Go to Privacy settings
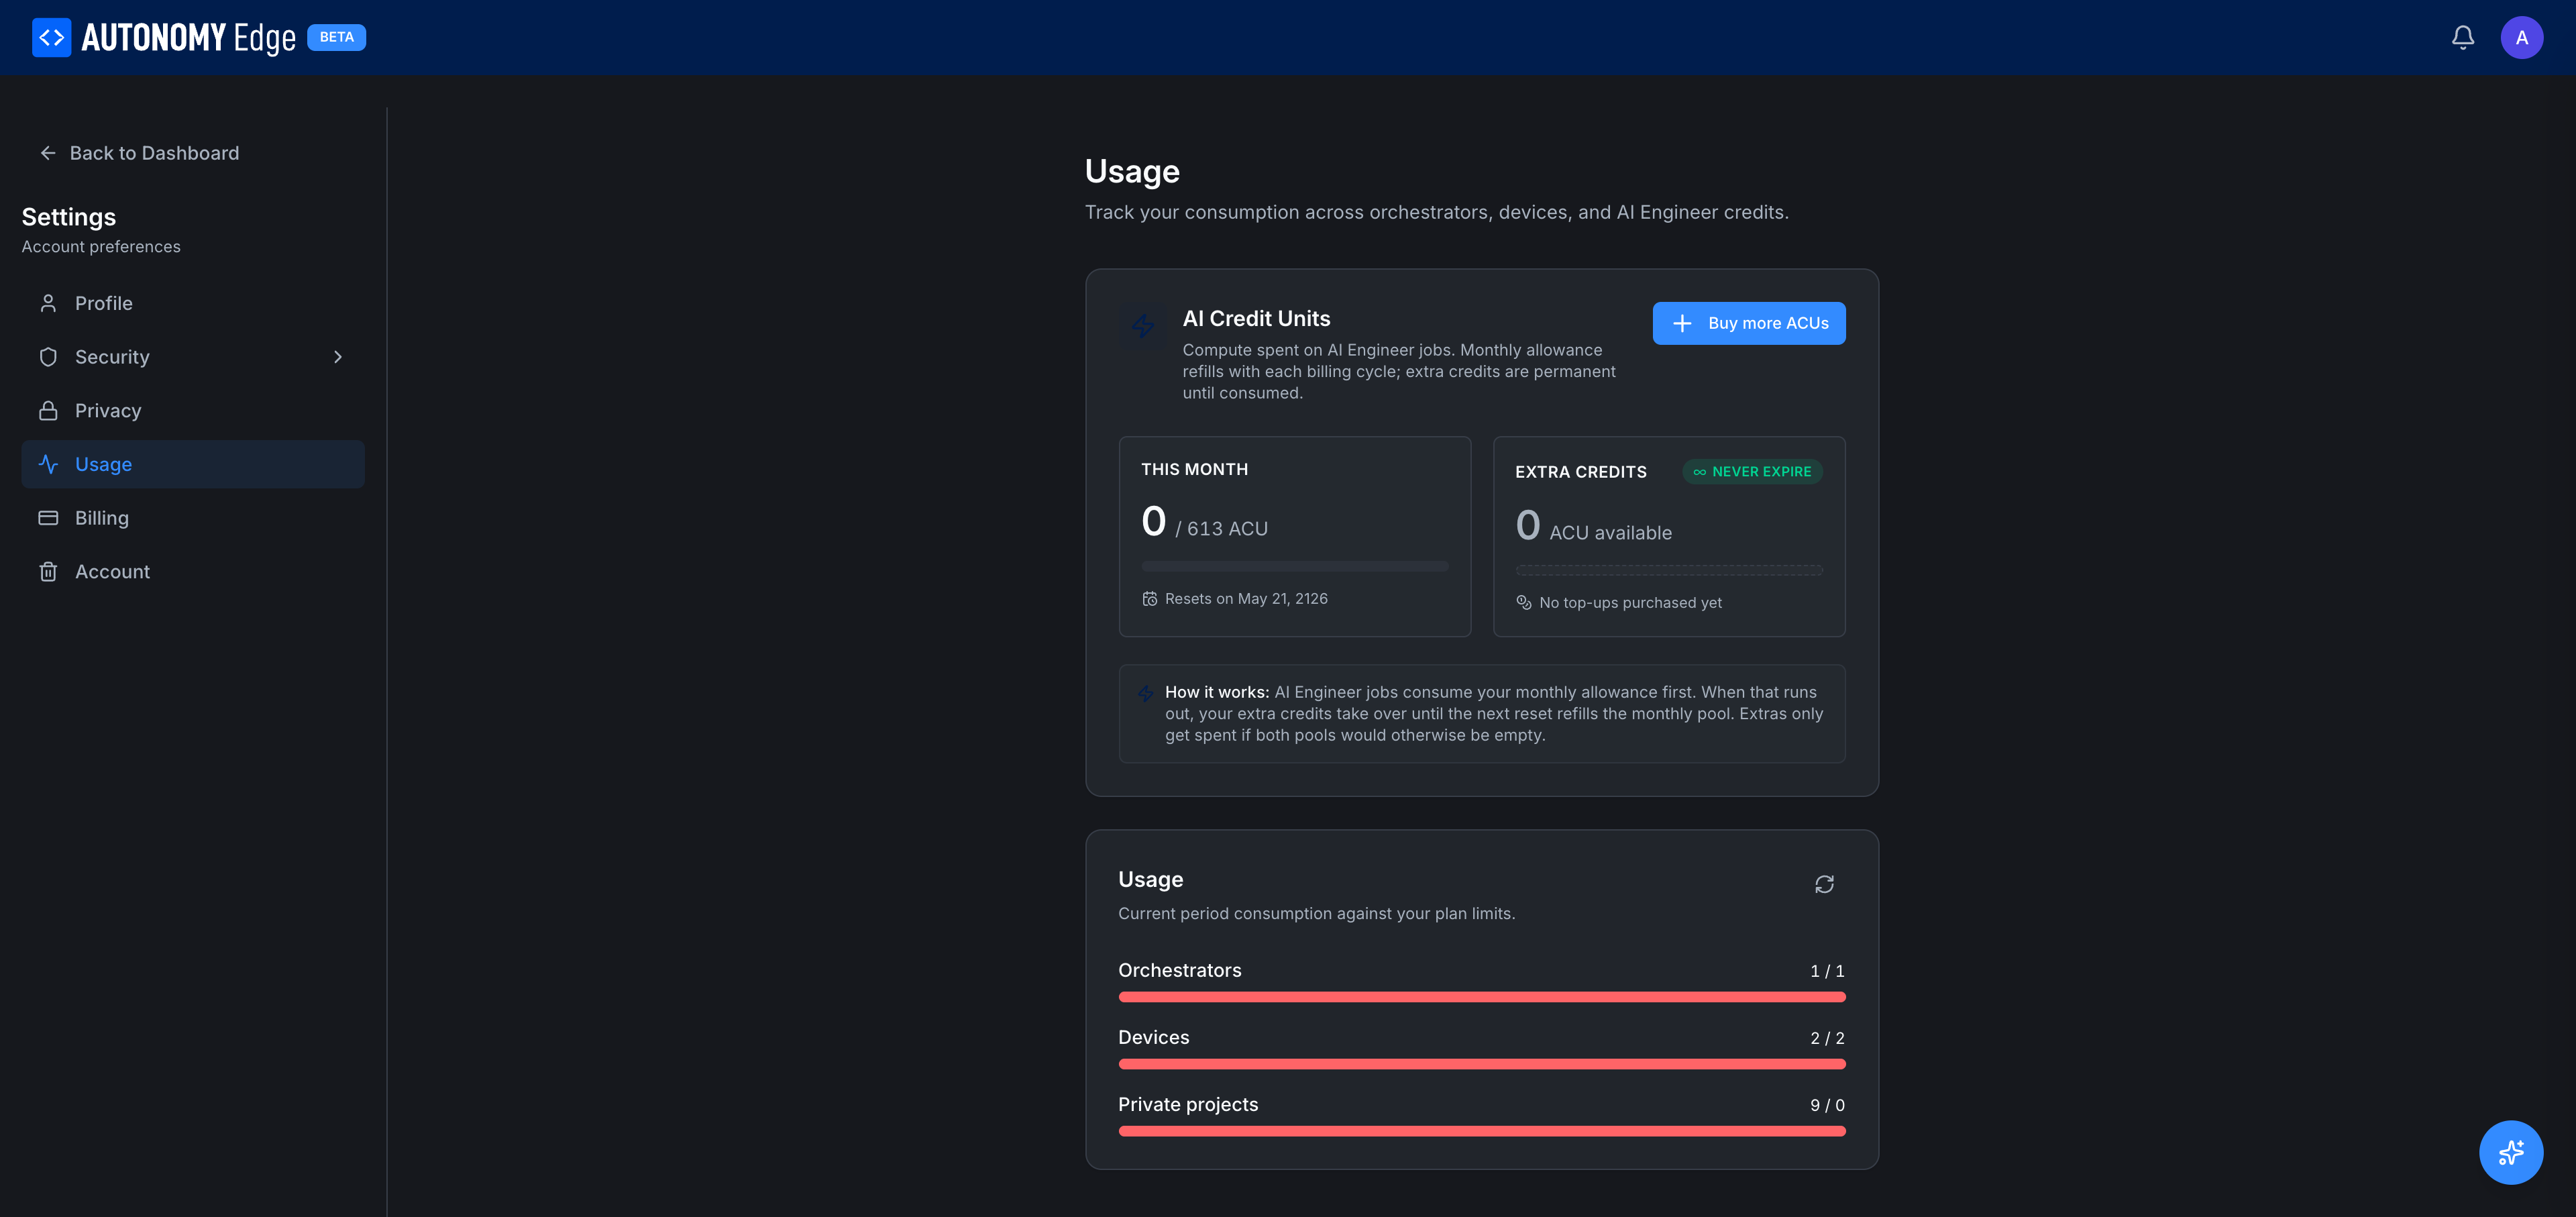The height and width of the screenshot is (1217, 2576). pos(193,411)
